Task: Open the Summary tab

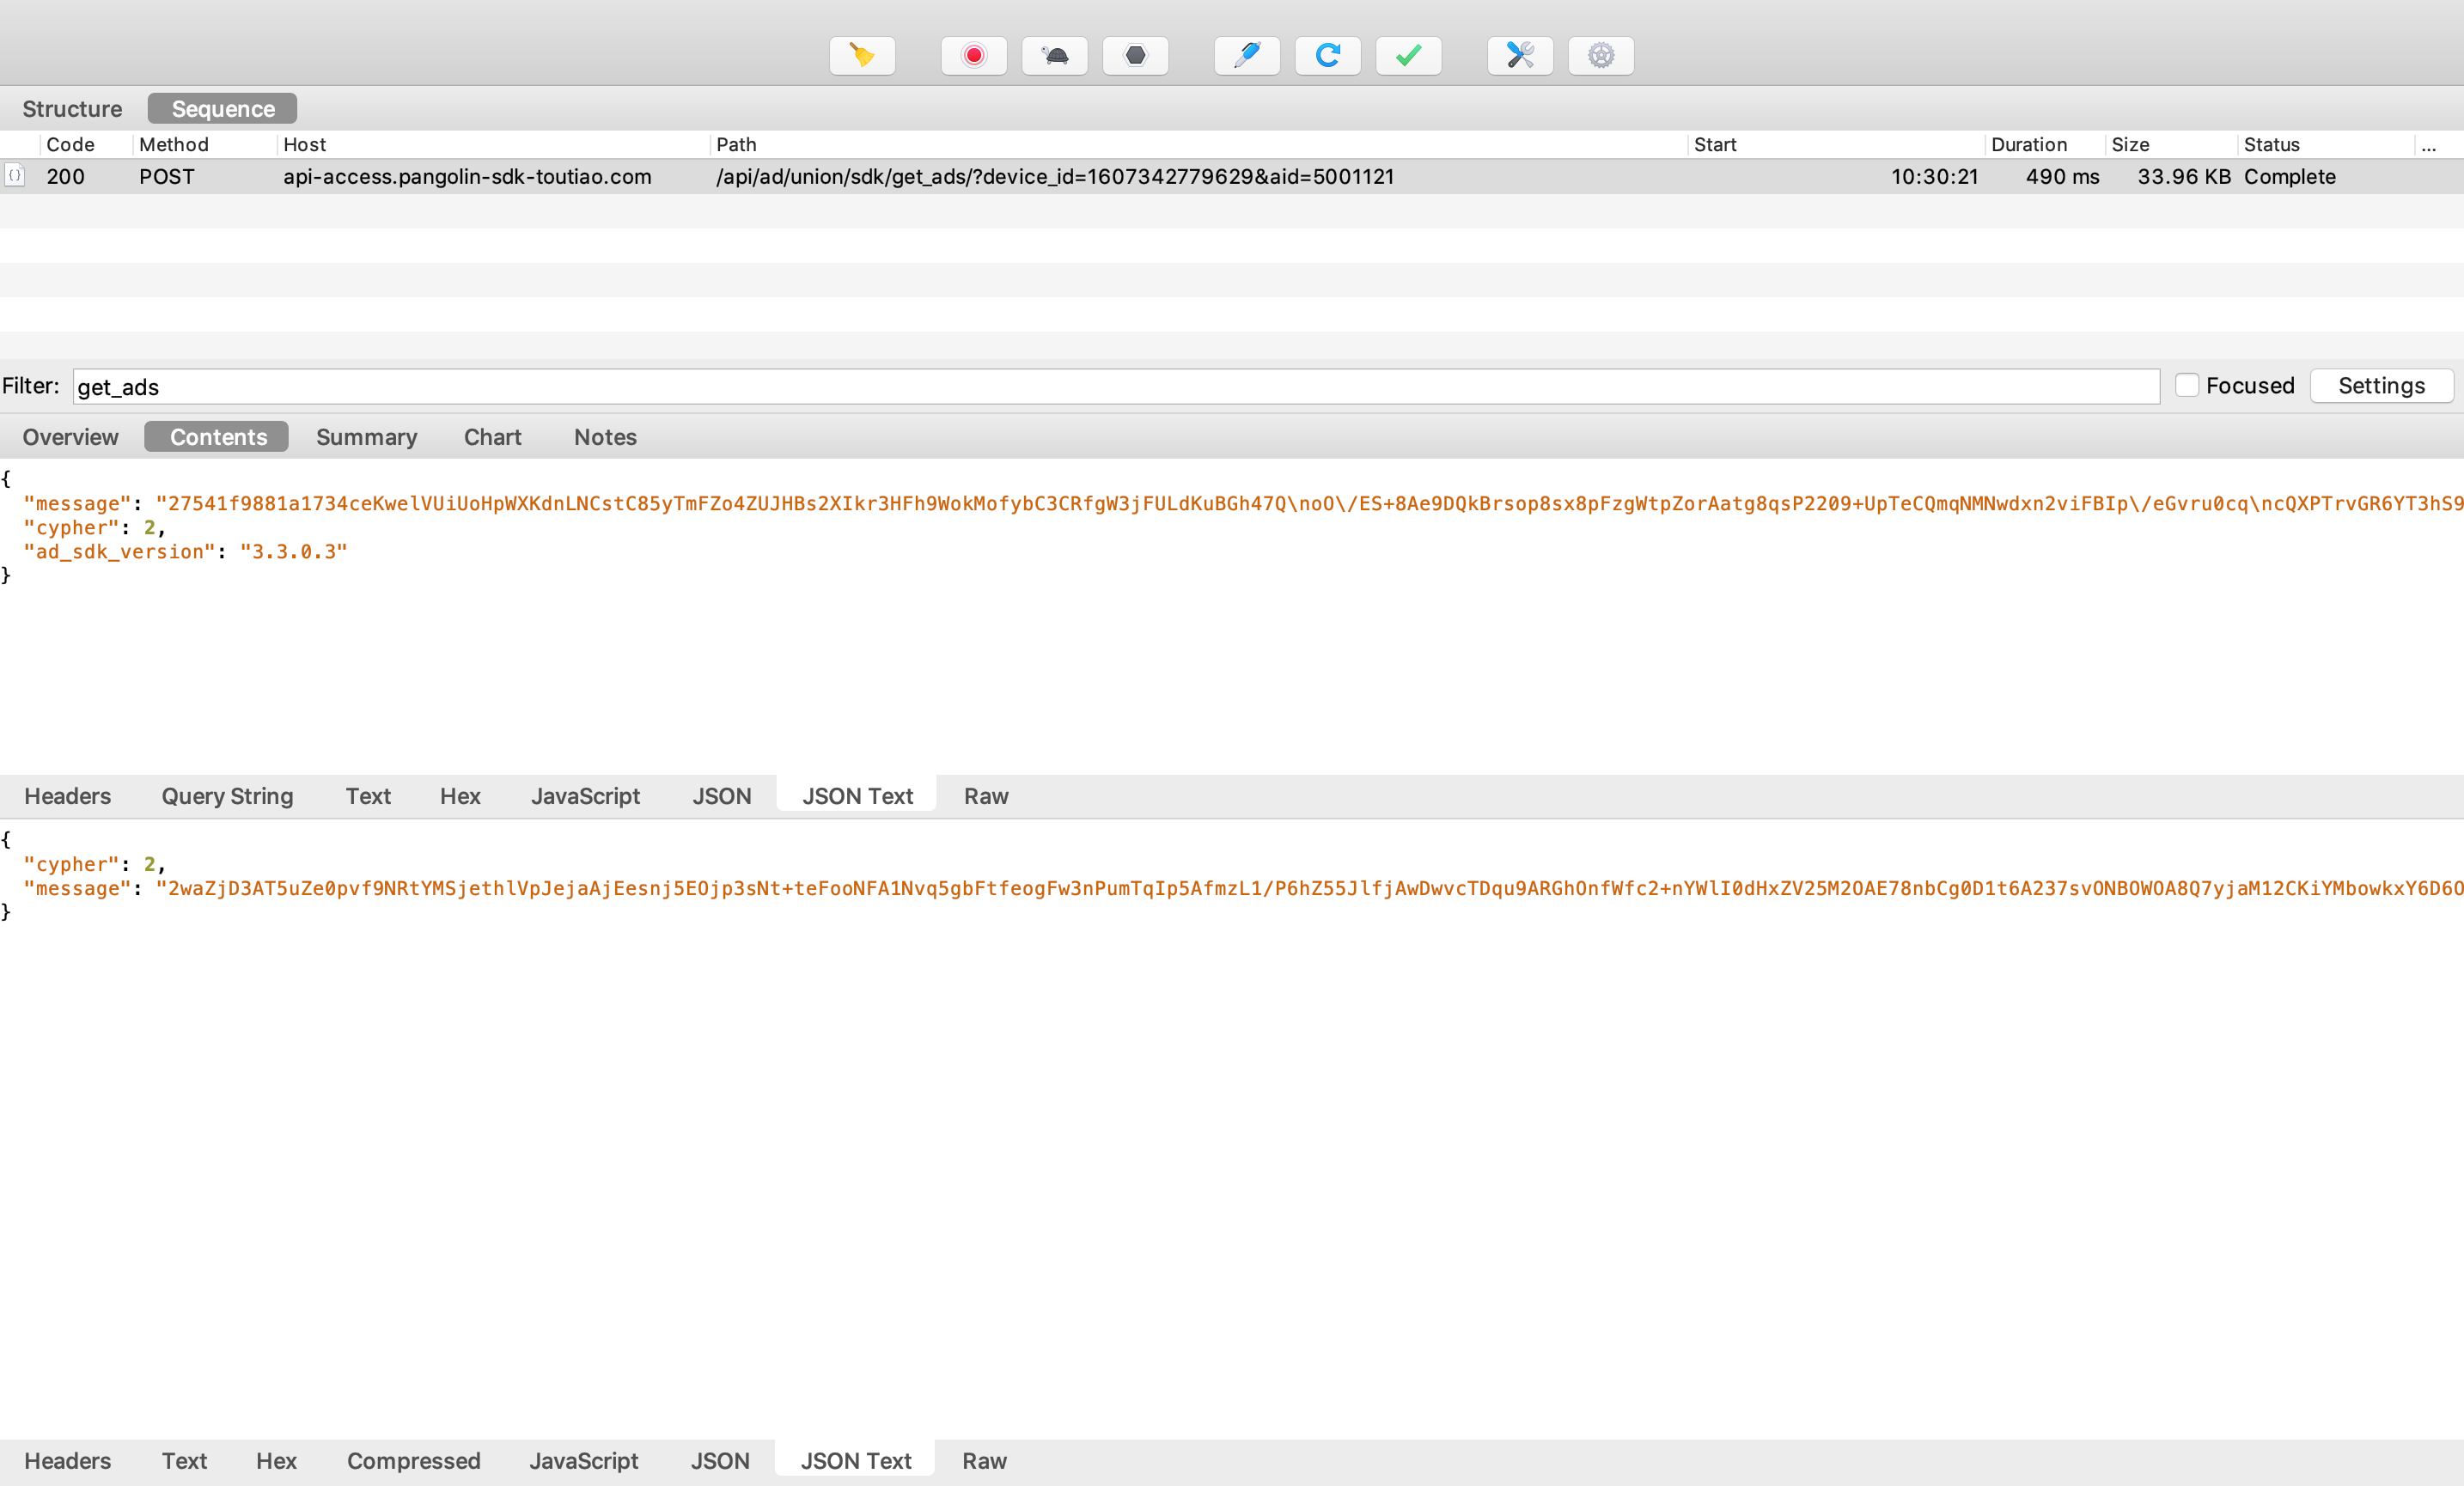Action: [x=366, y=437]
